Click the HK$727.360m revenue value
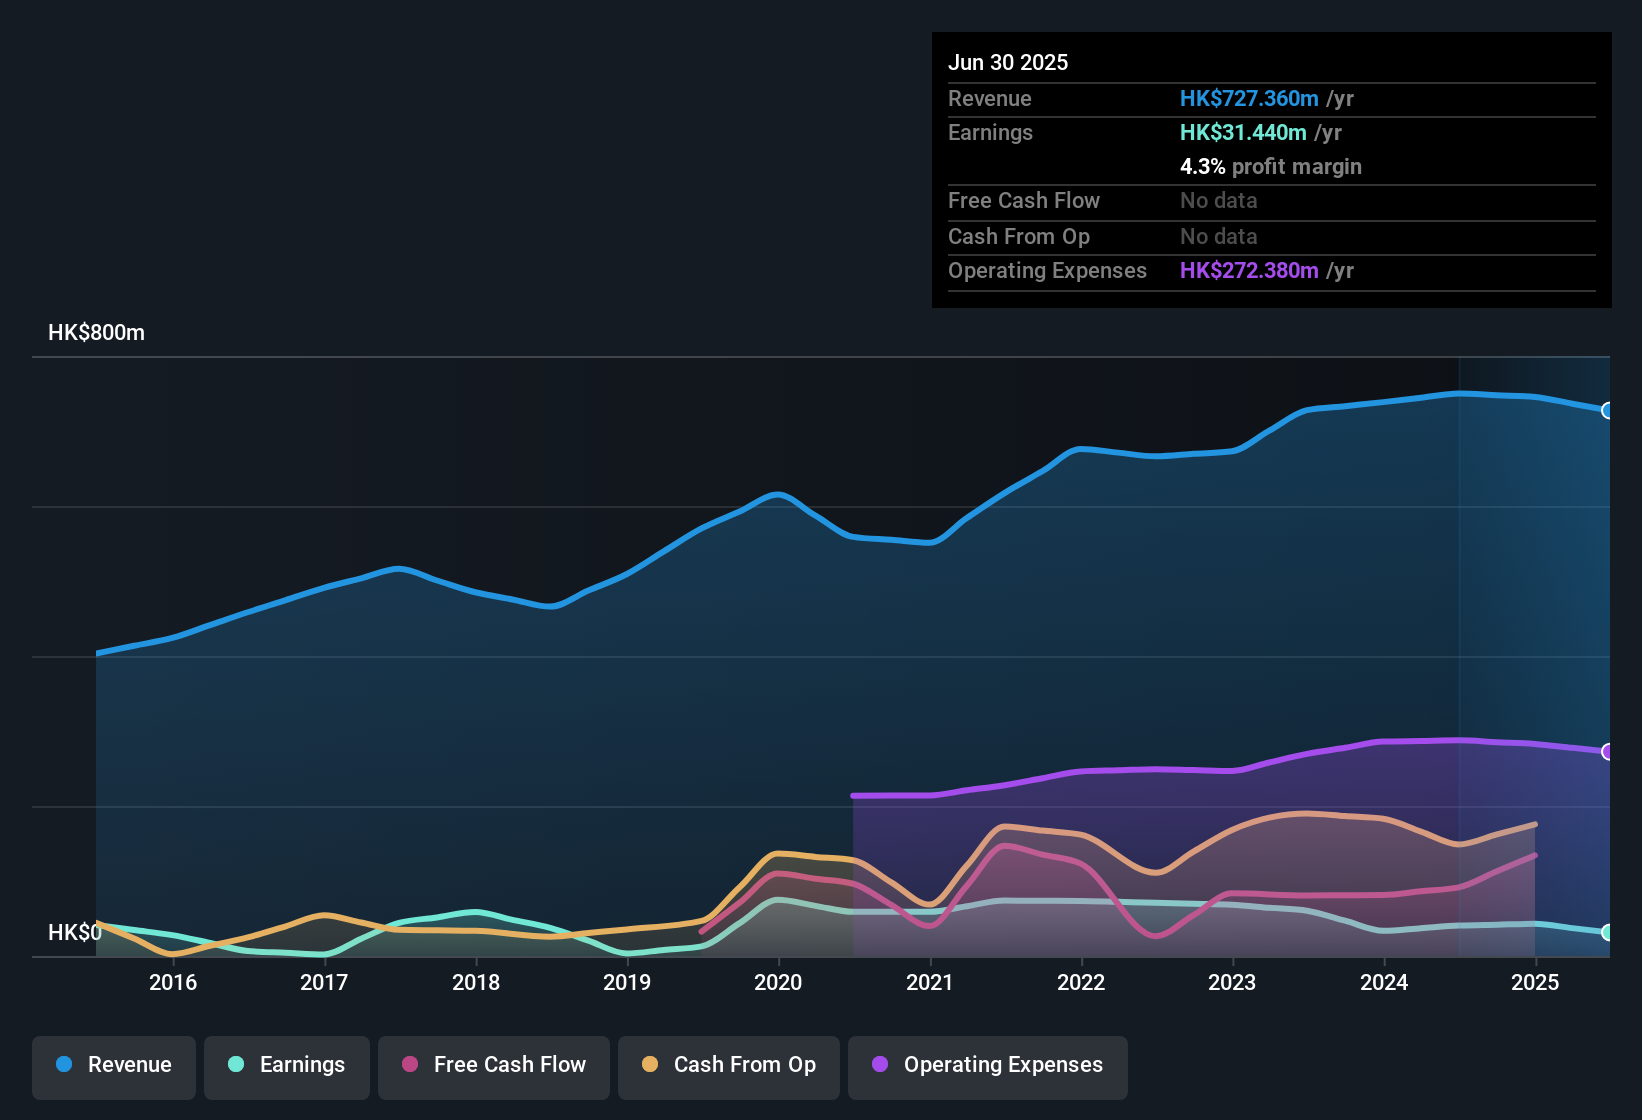Image resolution: width=1642 pixels, height=1120 pixels. (1249, 99)
